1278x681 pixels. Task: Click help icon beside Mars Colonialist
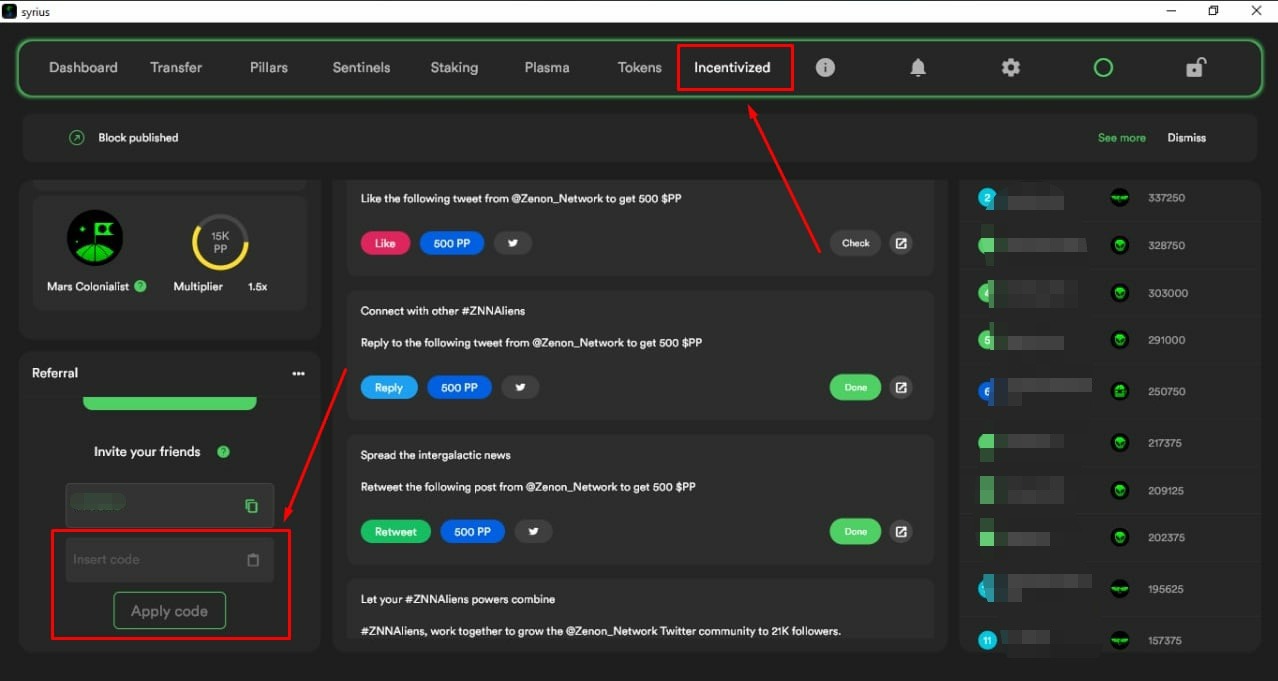[140, 286]
